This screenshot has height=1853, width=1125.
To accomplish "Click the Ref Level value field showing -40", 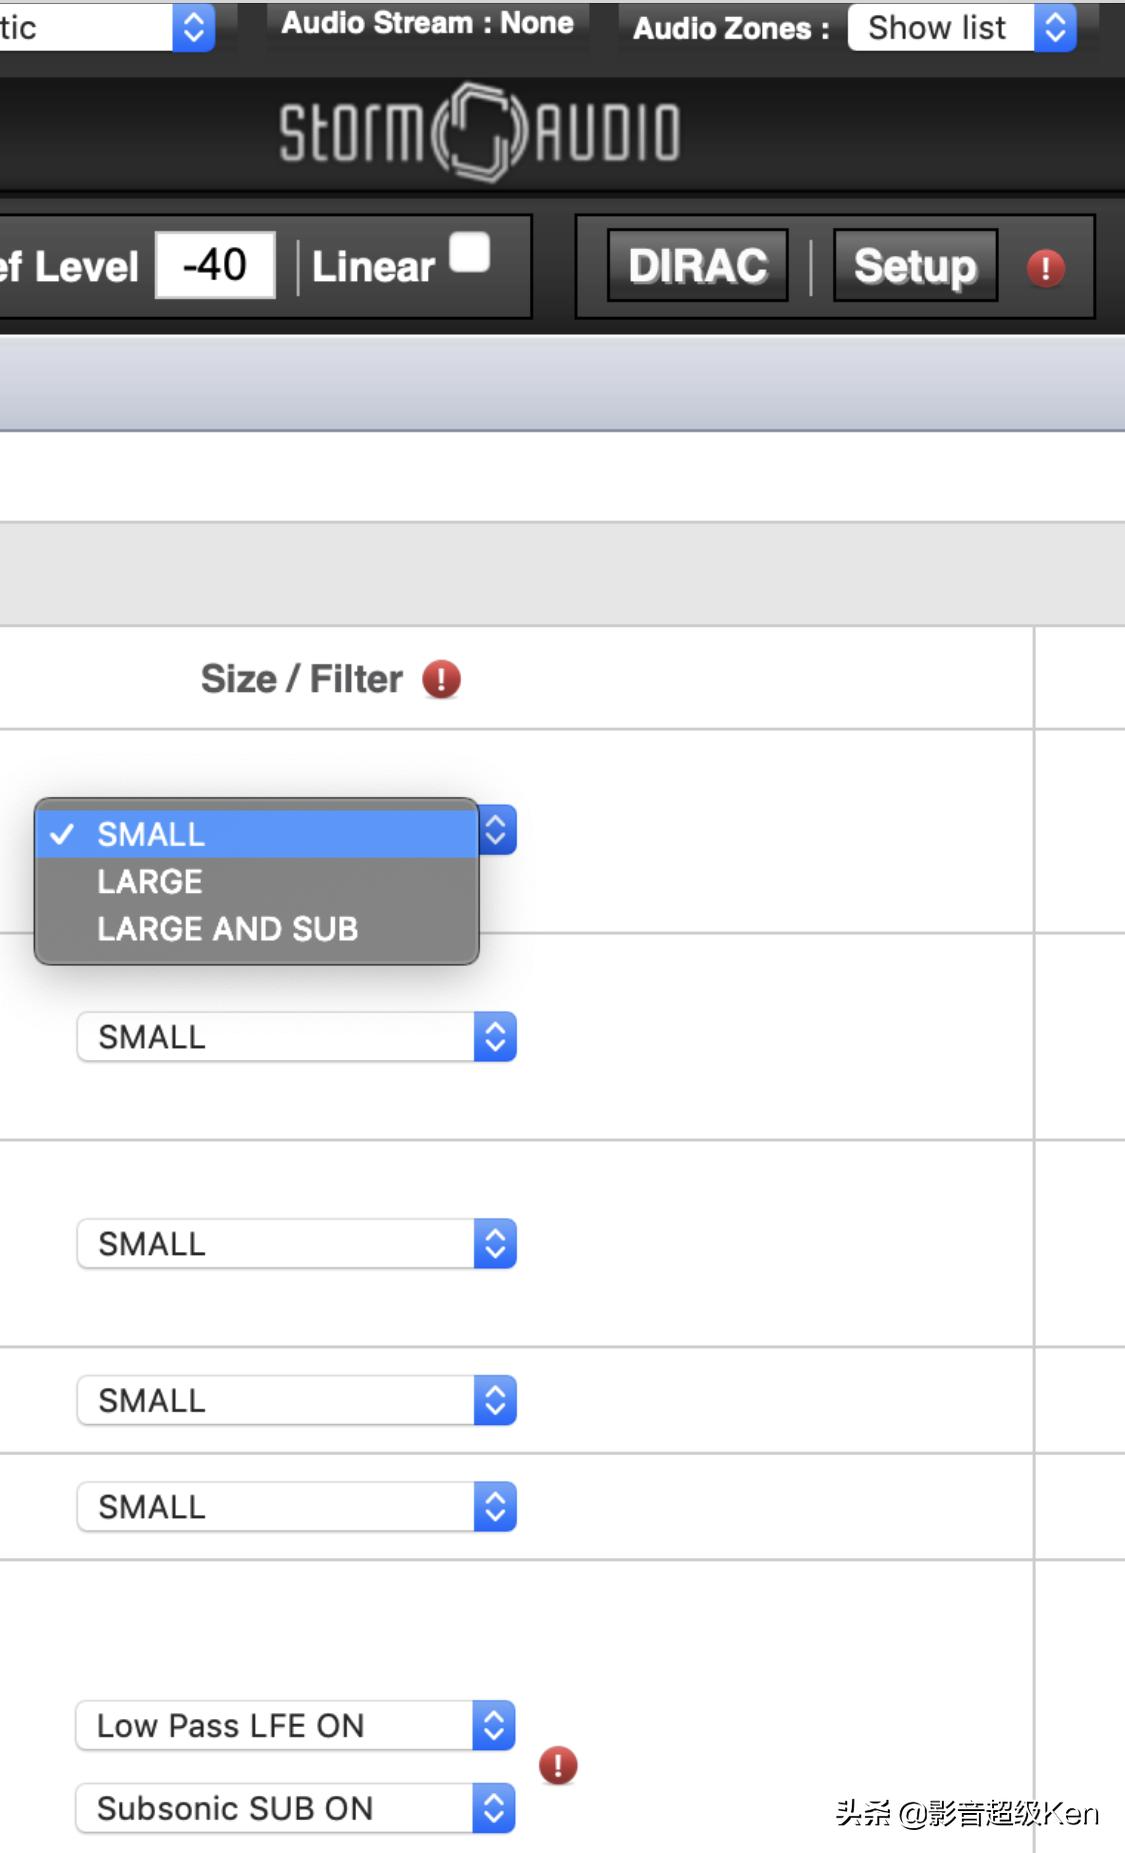I will pos(215,266).
